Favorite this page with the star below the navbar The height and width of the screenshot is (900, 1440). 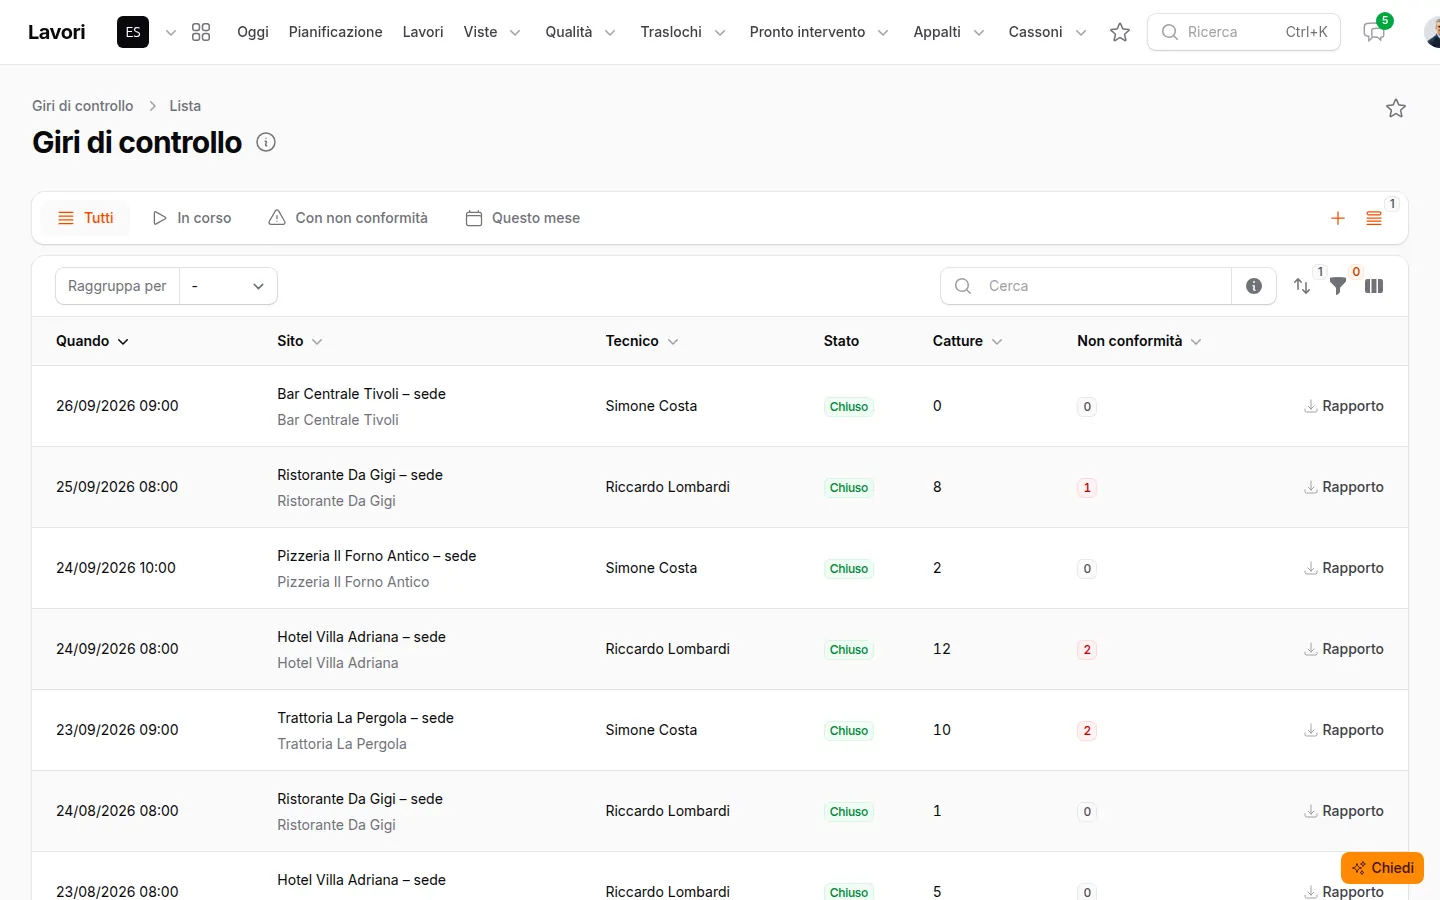pyautogui.click(x=1396, y=108)
